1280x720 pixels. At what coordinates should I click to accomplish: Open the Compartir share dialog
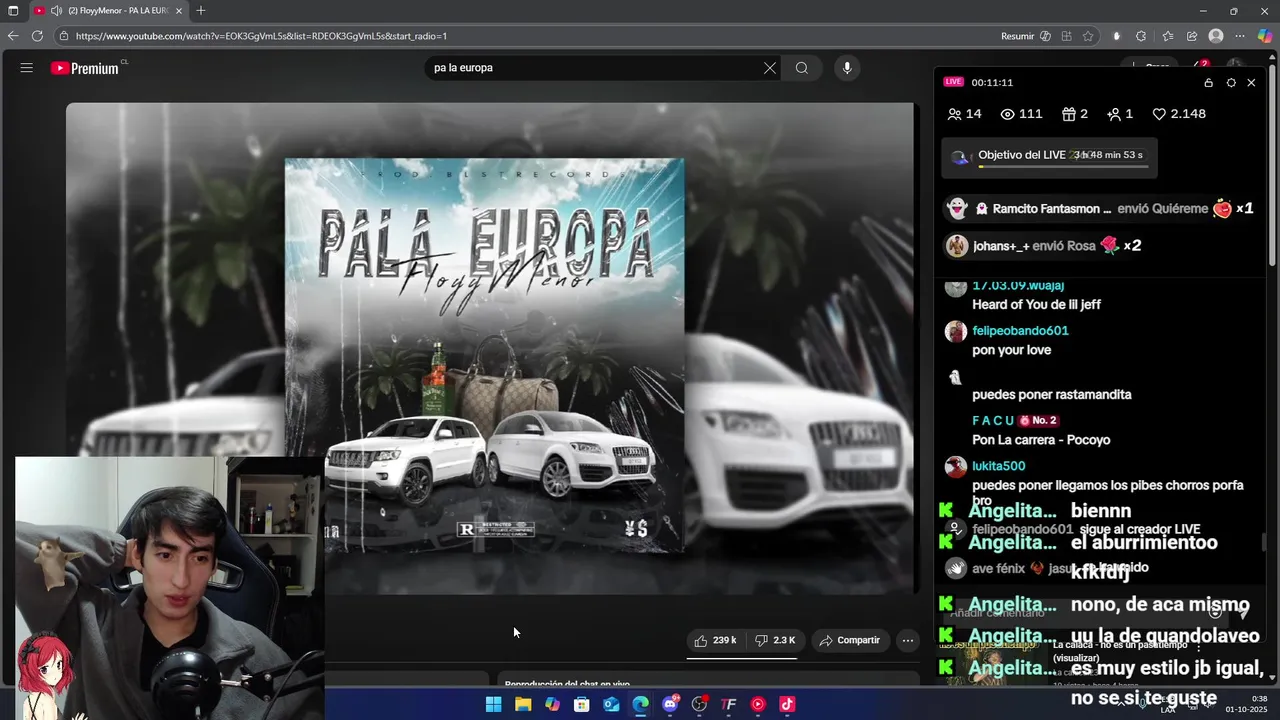[x=850, y=640]
